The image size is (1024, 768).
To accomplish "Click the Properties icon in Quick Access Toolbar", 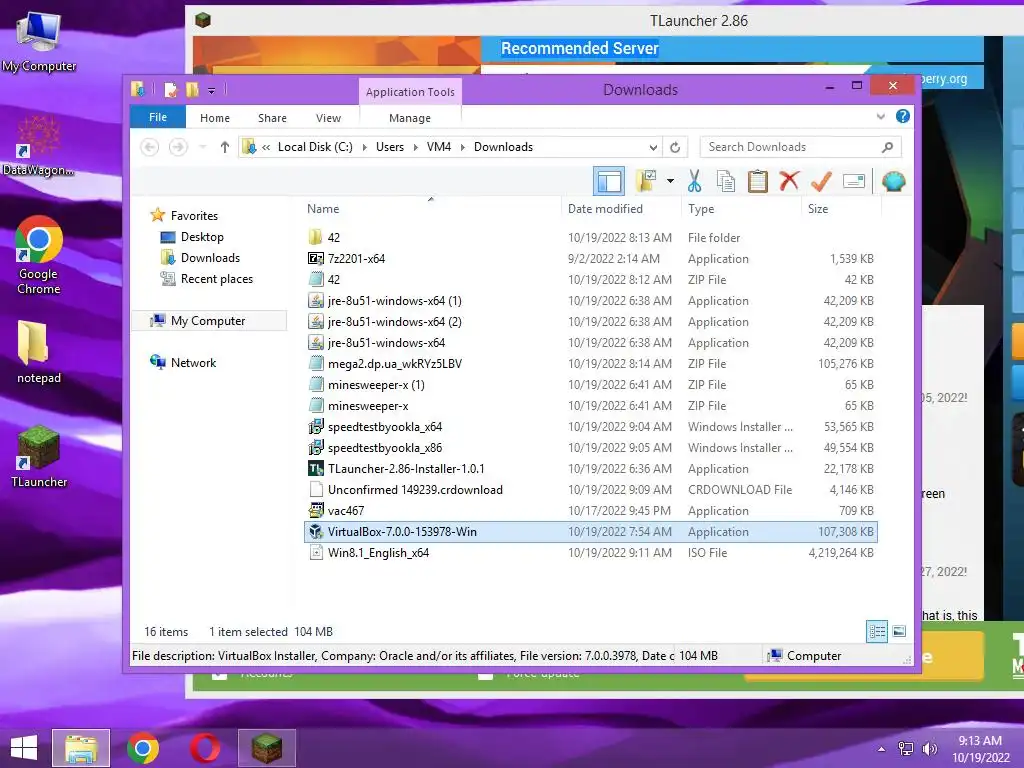I will tap(170, 89).
